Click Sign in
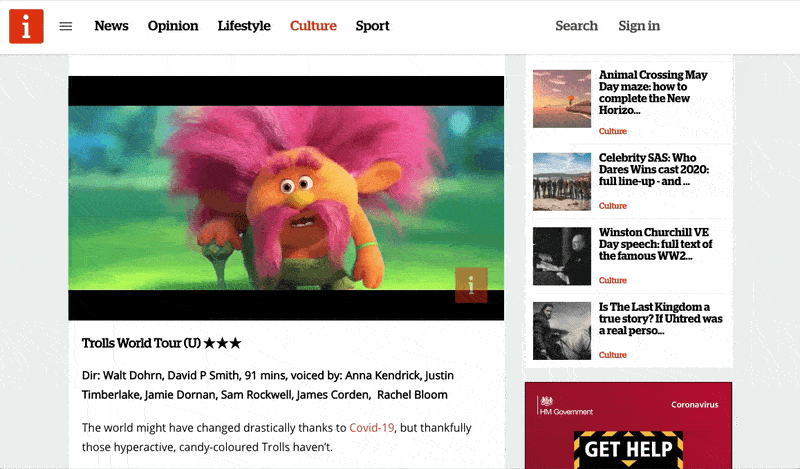 [x=639, y=26]
